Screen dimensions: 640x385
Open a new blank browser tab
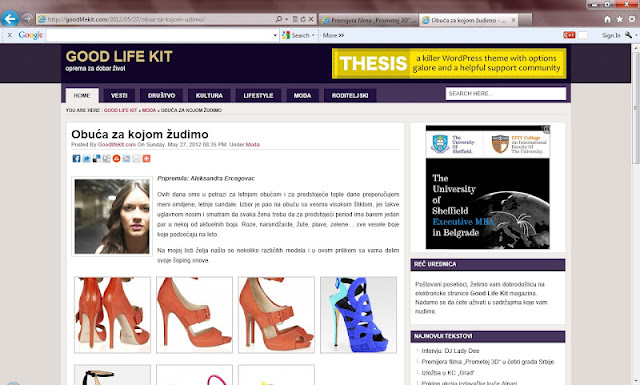click(525, 20)
